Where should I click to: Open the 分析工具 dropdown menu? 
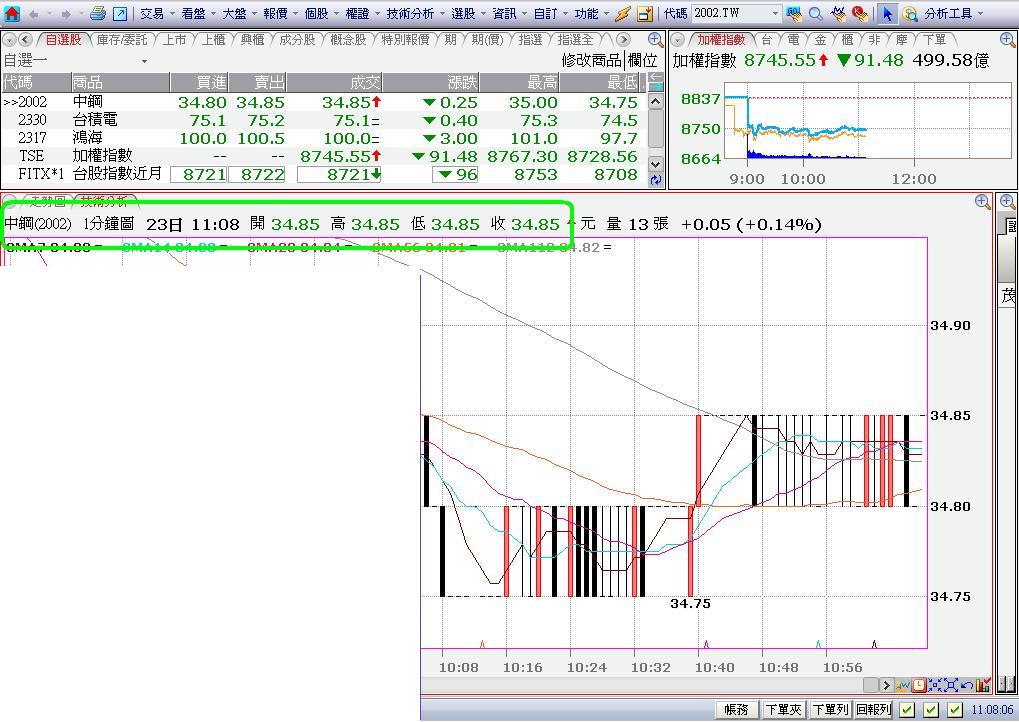[953, 13]
